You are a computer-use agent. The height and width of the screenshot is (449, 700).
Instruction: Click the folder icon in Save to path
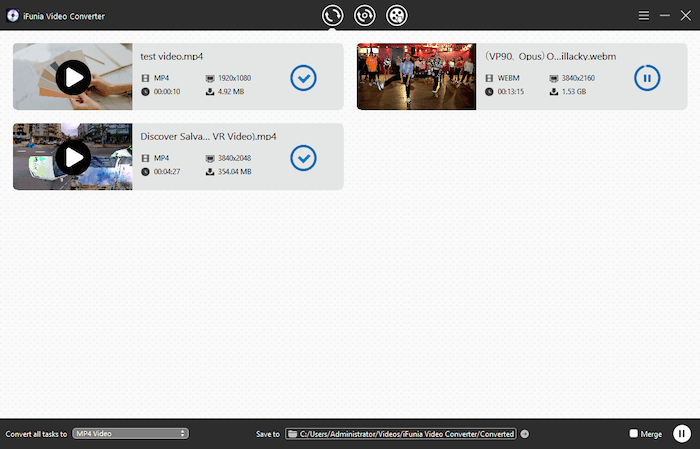pos(292,434)
